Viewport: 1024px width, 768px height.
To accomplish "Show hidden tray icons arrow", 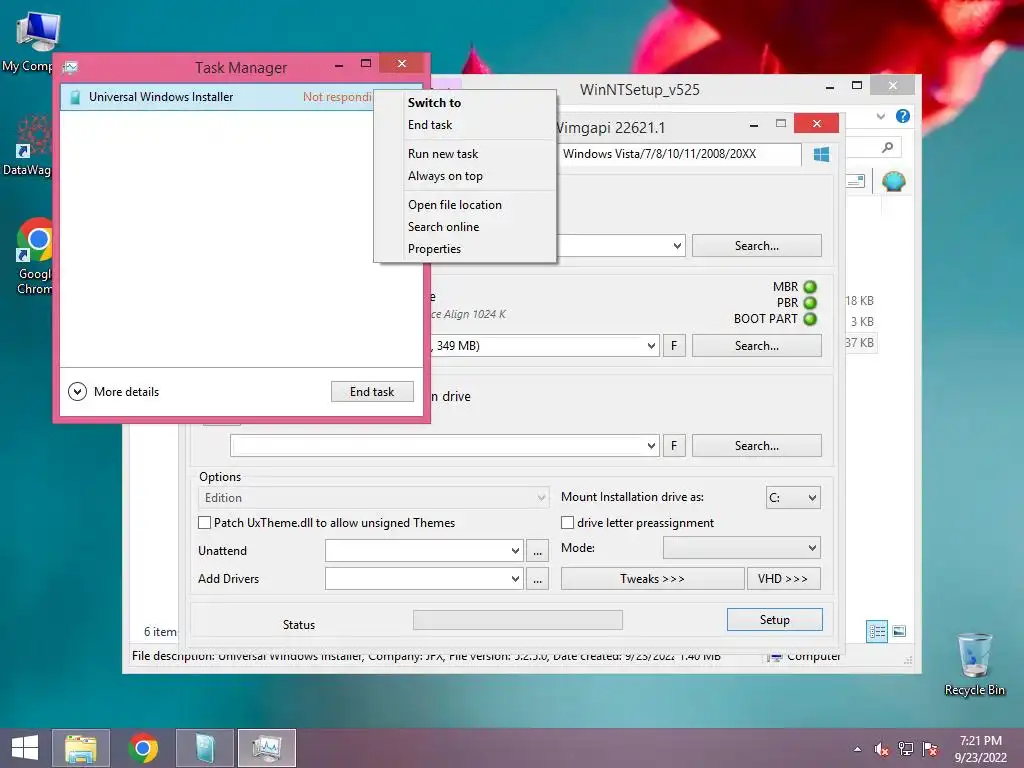I will tap(857, 749).
